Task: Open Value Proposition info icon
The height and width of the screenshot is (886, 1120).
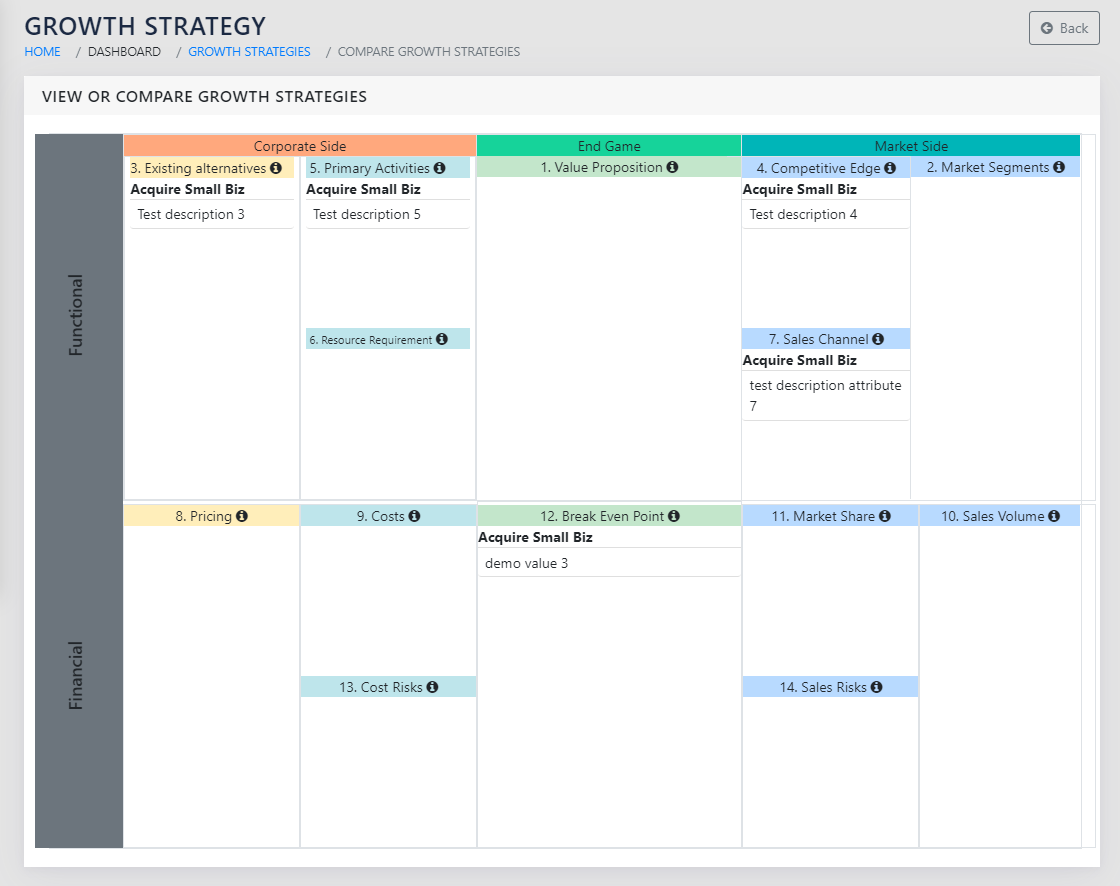Action: pyautogui.click(x=672, y=167)
